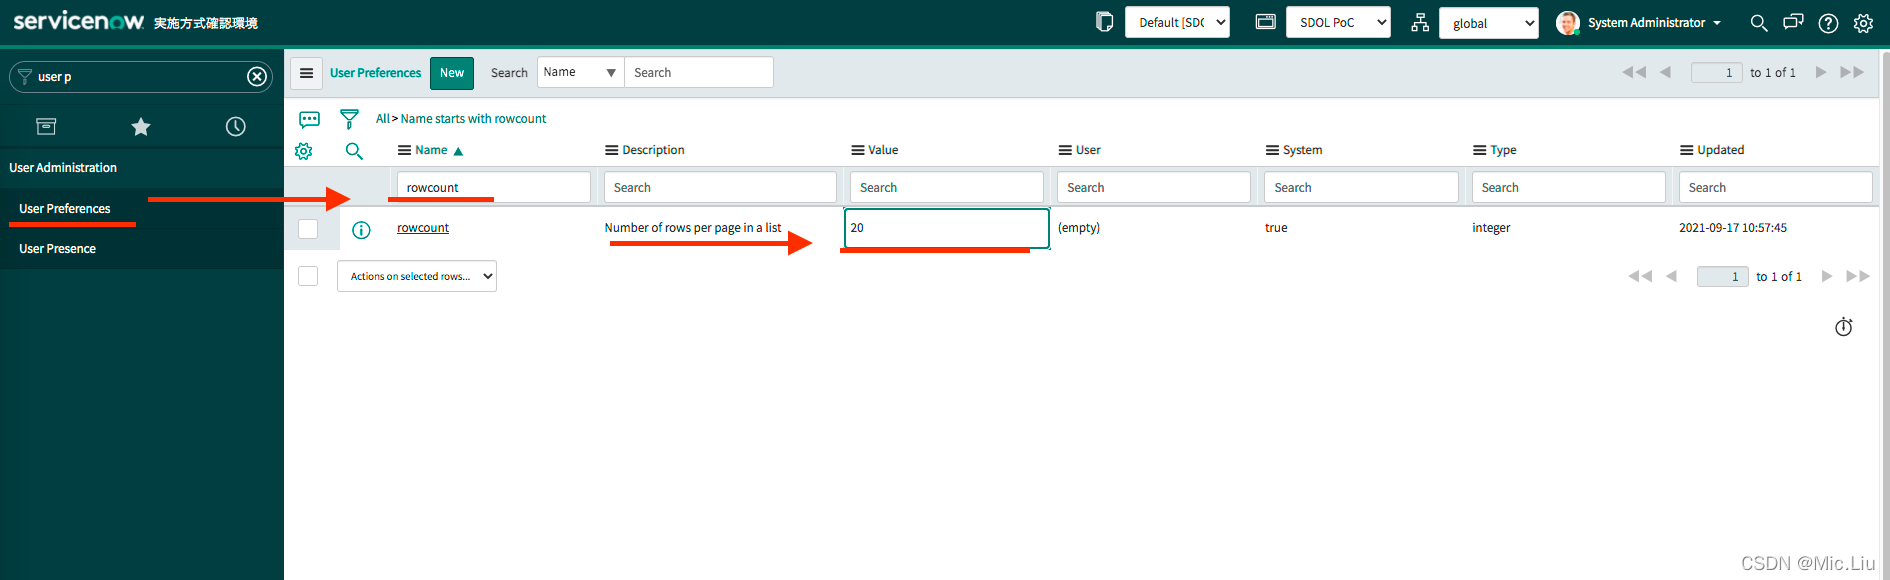The image size is (1890, 580).
Task: Go to last page at bottom
Action: pyautogui.click(x=1858, y=276)
